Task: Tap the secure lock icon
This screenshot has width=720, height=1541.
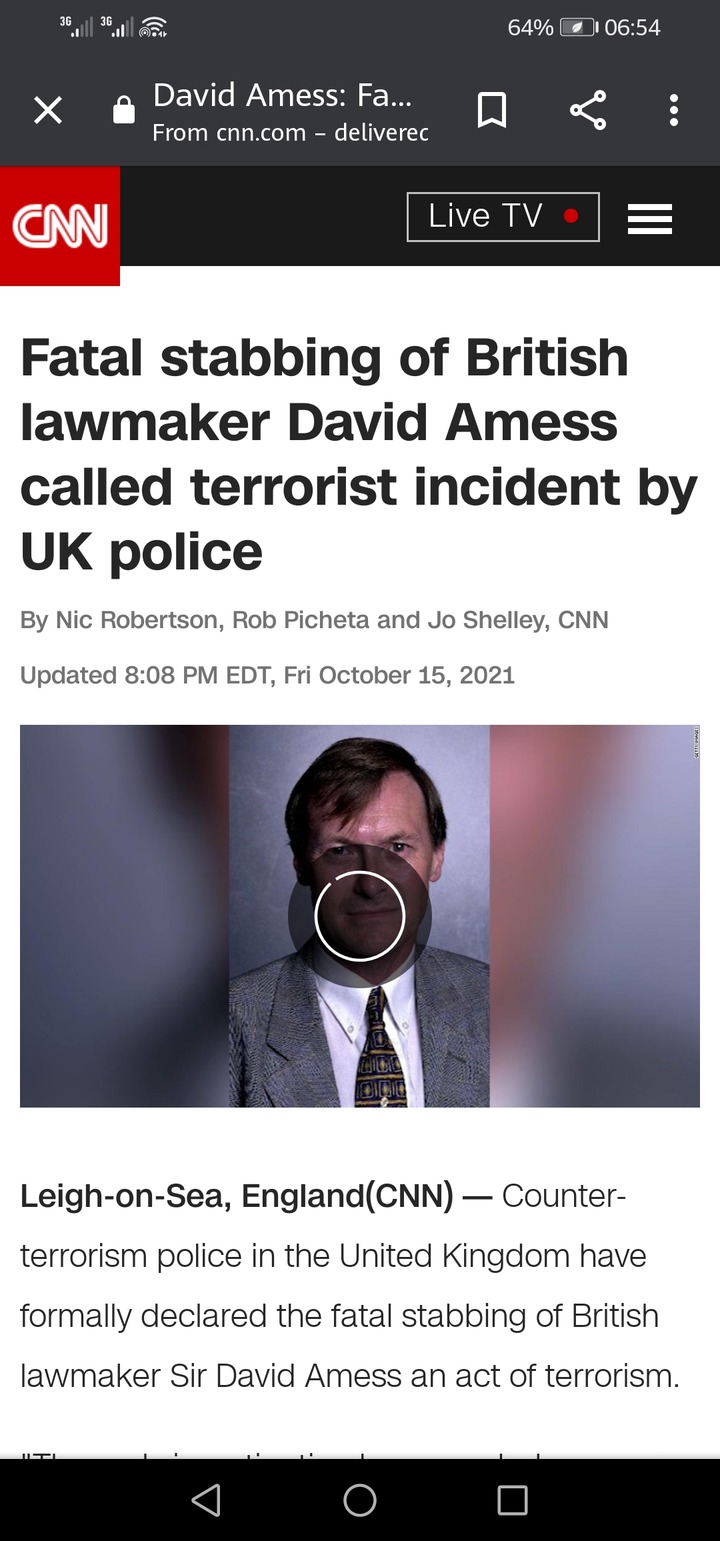Action: click(124, 110)
